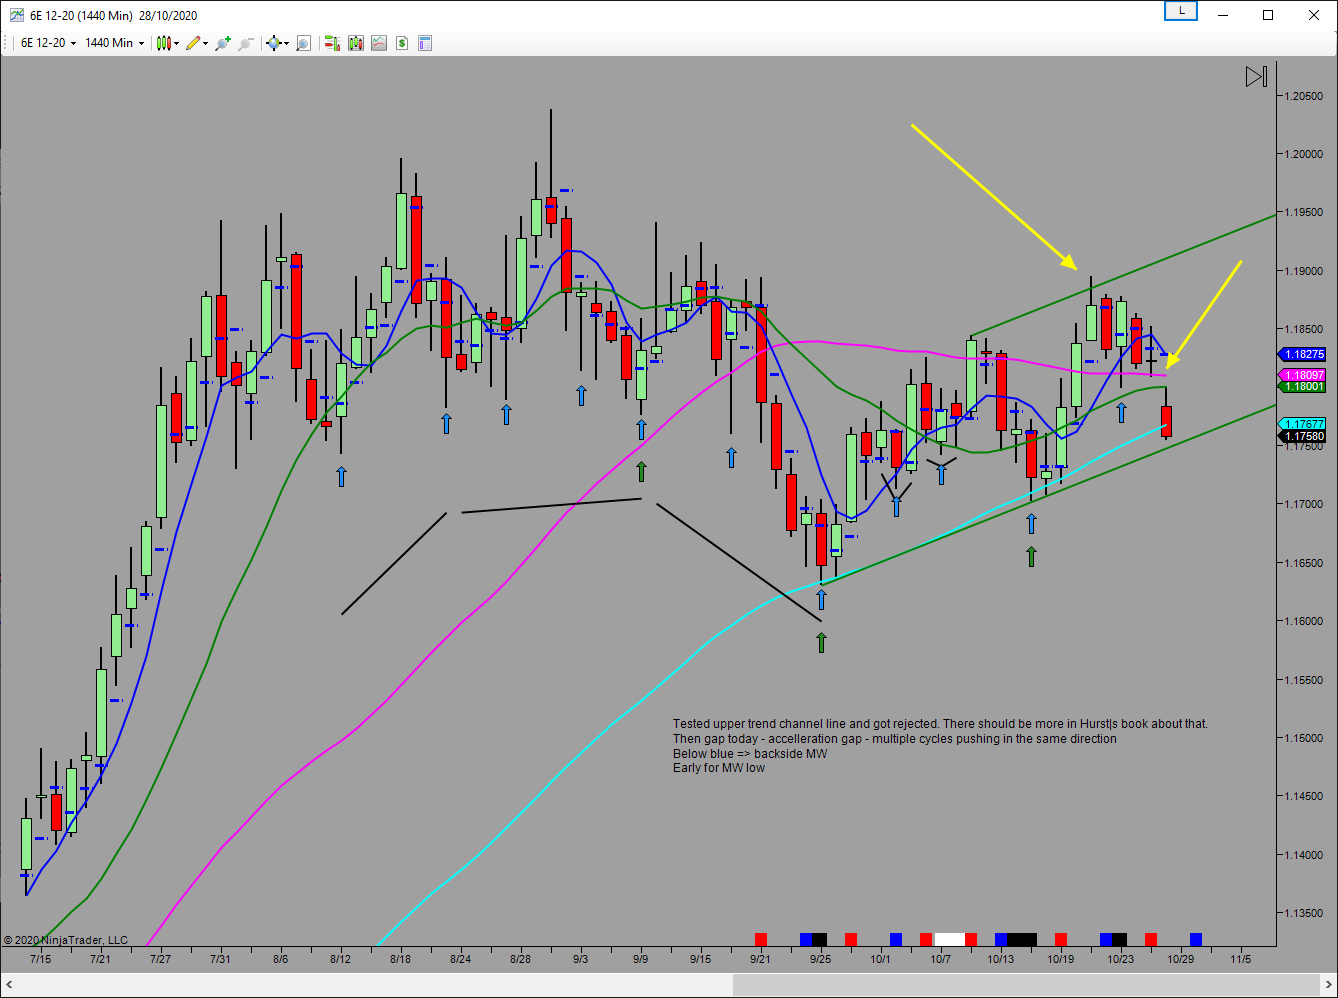
Task: Open the Indicators icon
Action: point(379,43)
